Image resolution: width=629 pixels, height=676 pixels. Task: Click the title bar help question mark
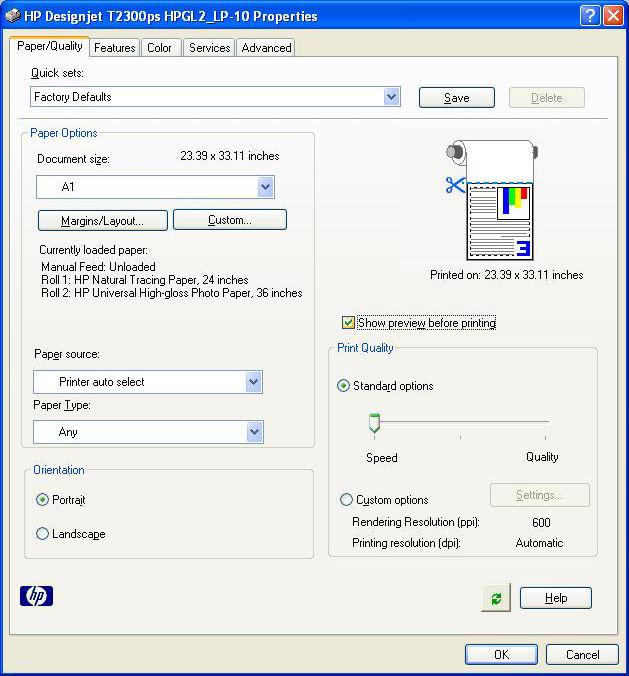point(590,16)
